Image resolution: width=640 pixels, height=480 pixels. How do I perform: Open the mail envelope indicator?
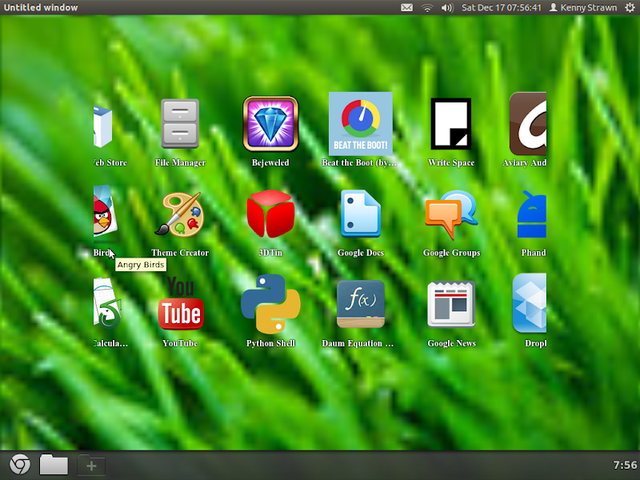point(407,7)
